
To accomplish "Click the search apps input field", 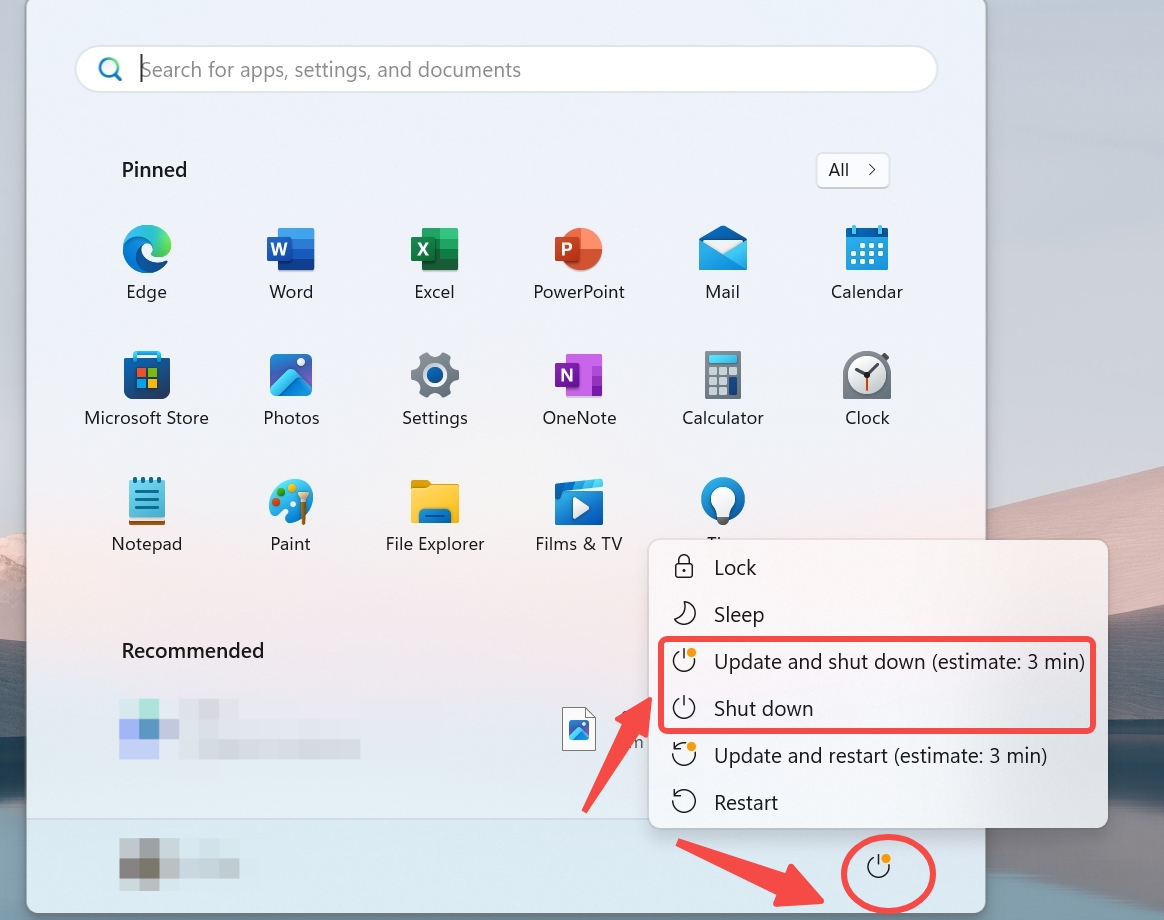I will 506,69.
